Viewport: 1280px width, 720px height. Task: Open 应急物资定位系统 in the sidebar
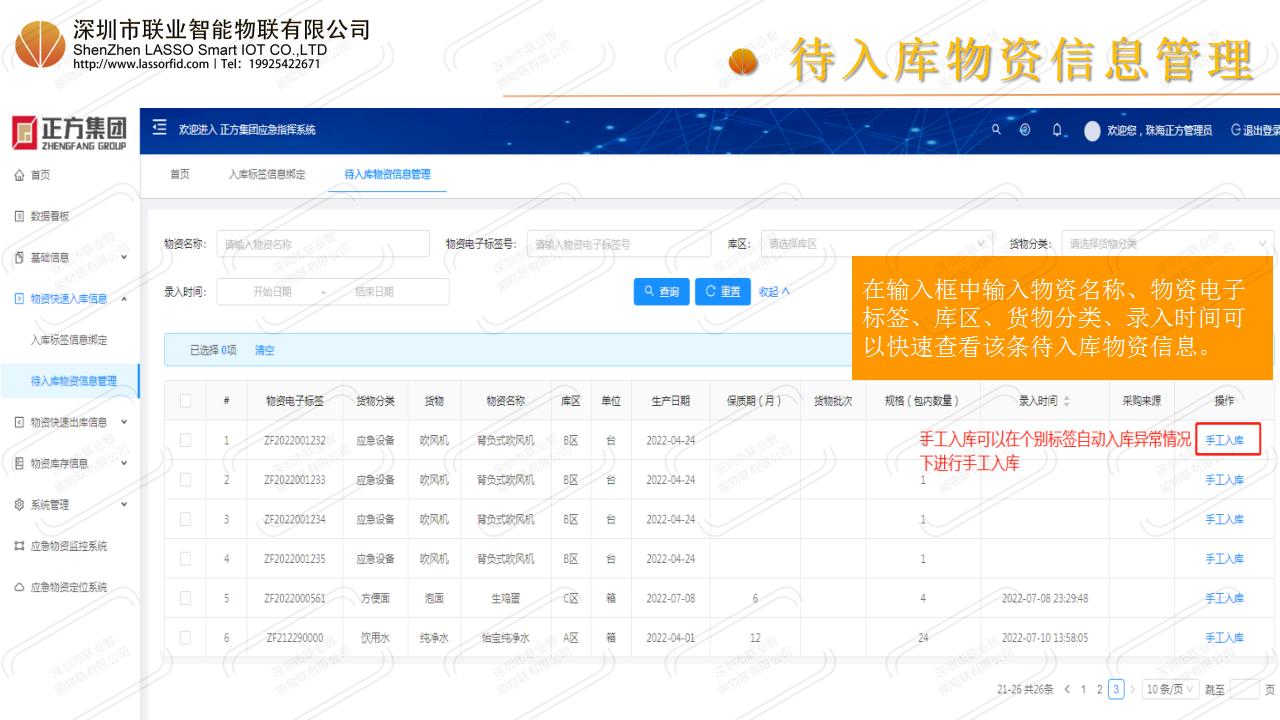pyautogui.click(x=68, y=587)
